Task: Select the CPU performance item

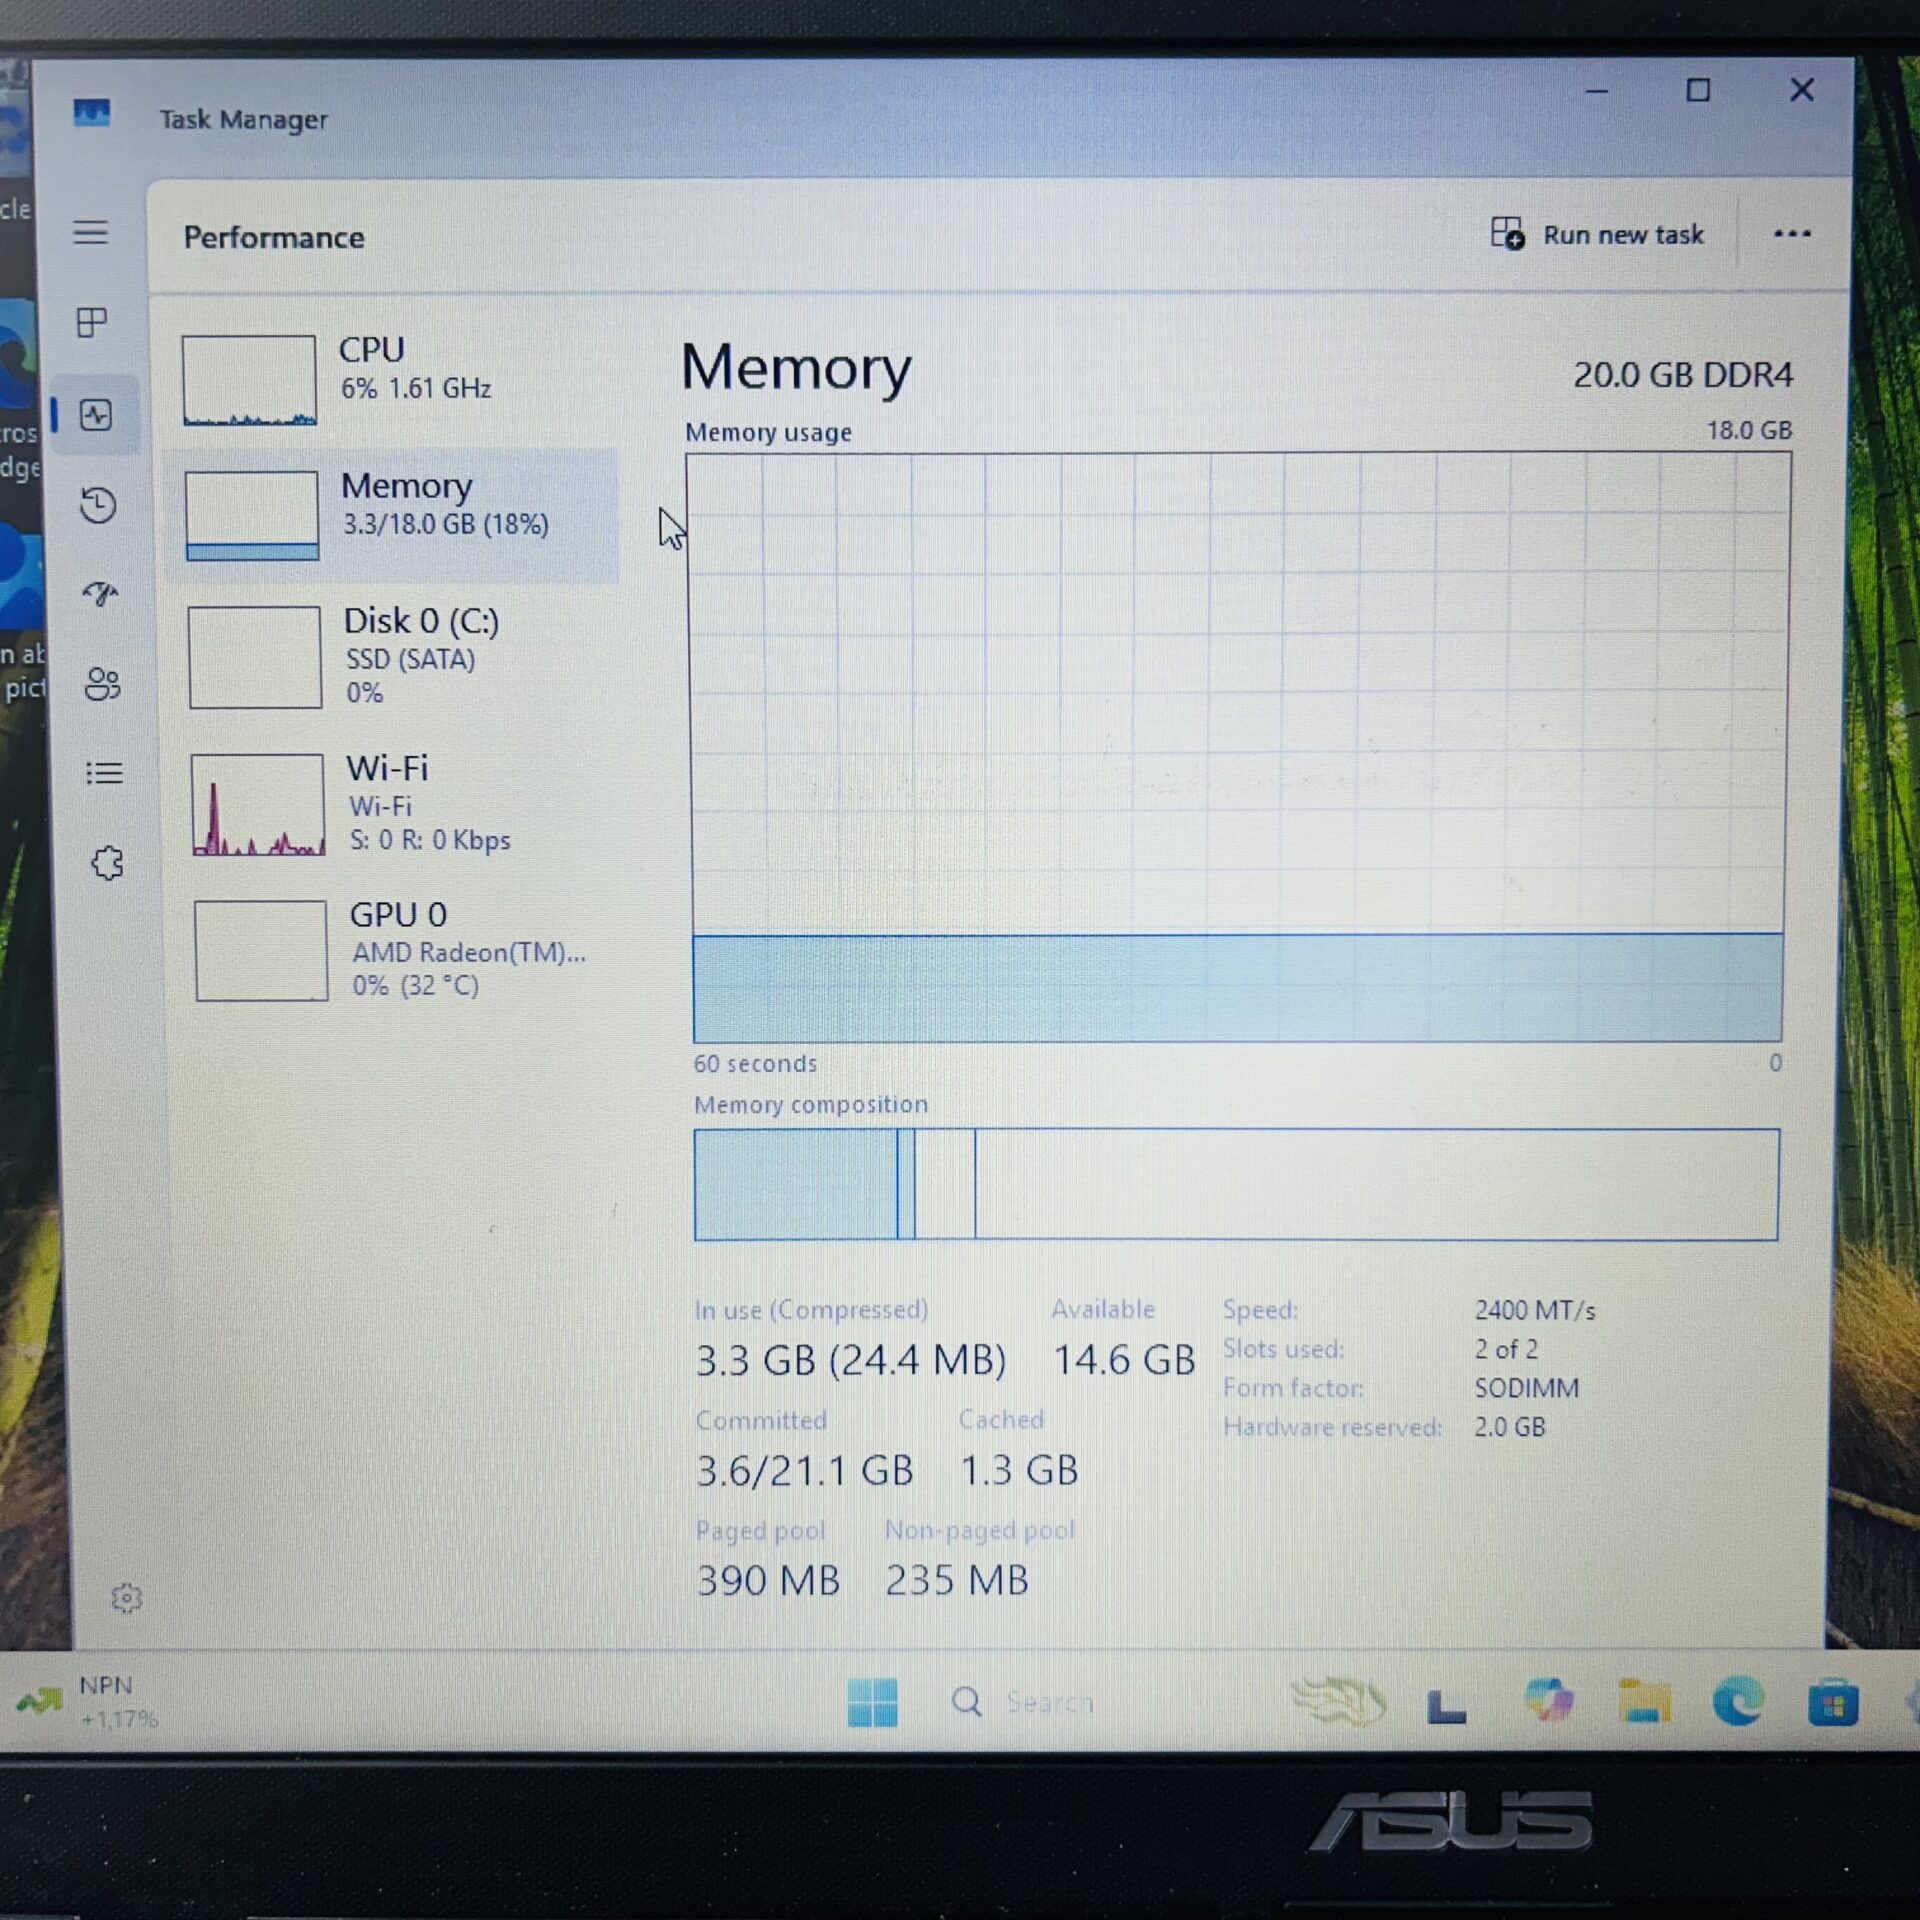Action: pyautogui.click(x=390, y=380)
